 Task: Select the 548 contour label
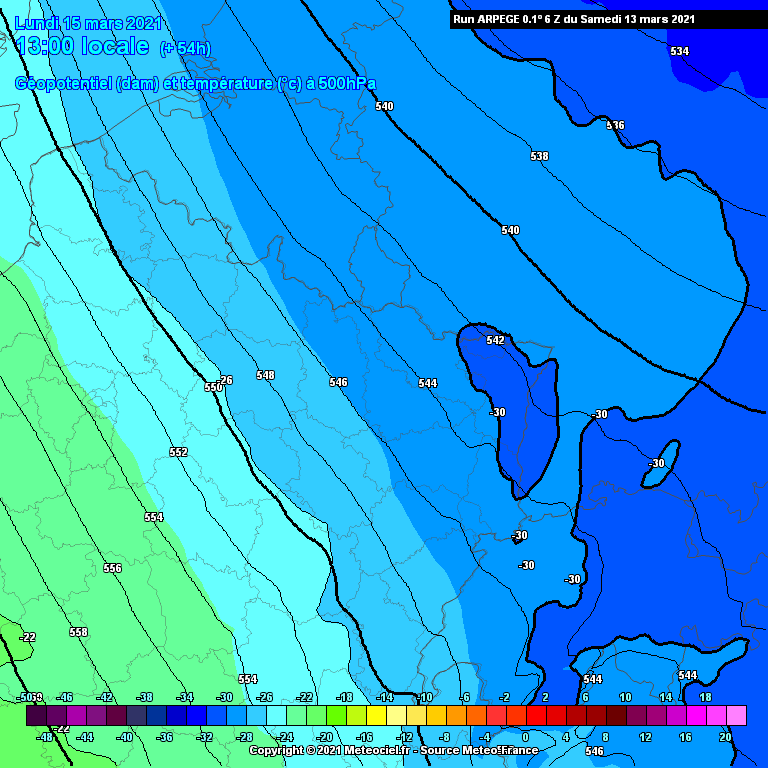point(265,375)
